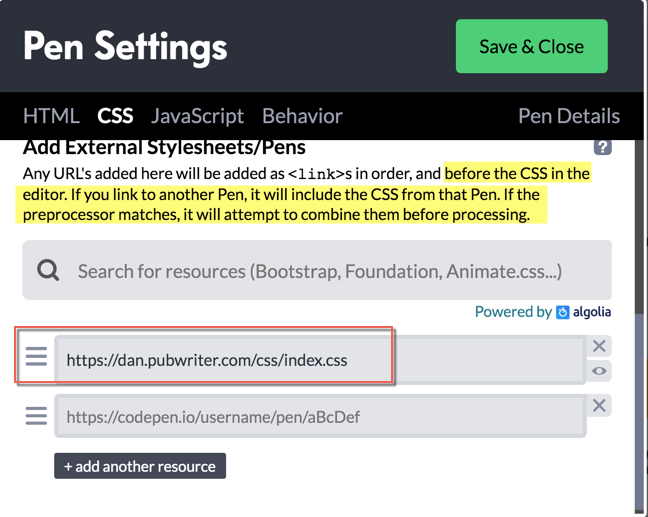Go to the Behavior tab
The height and width of the screenshot is (517, 648).
coord(303,116)
